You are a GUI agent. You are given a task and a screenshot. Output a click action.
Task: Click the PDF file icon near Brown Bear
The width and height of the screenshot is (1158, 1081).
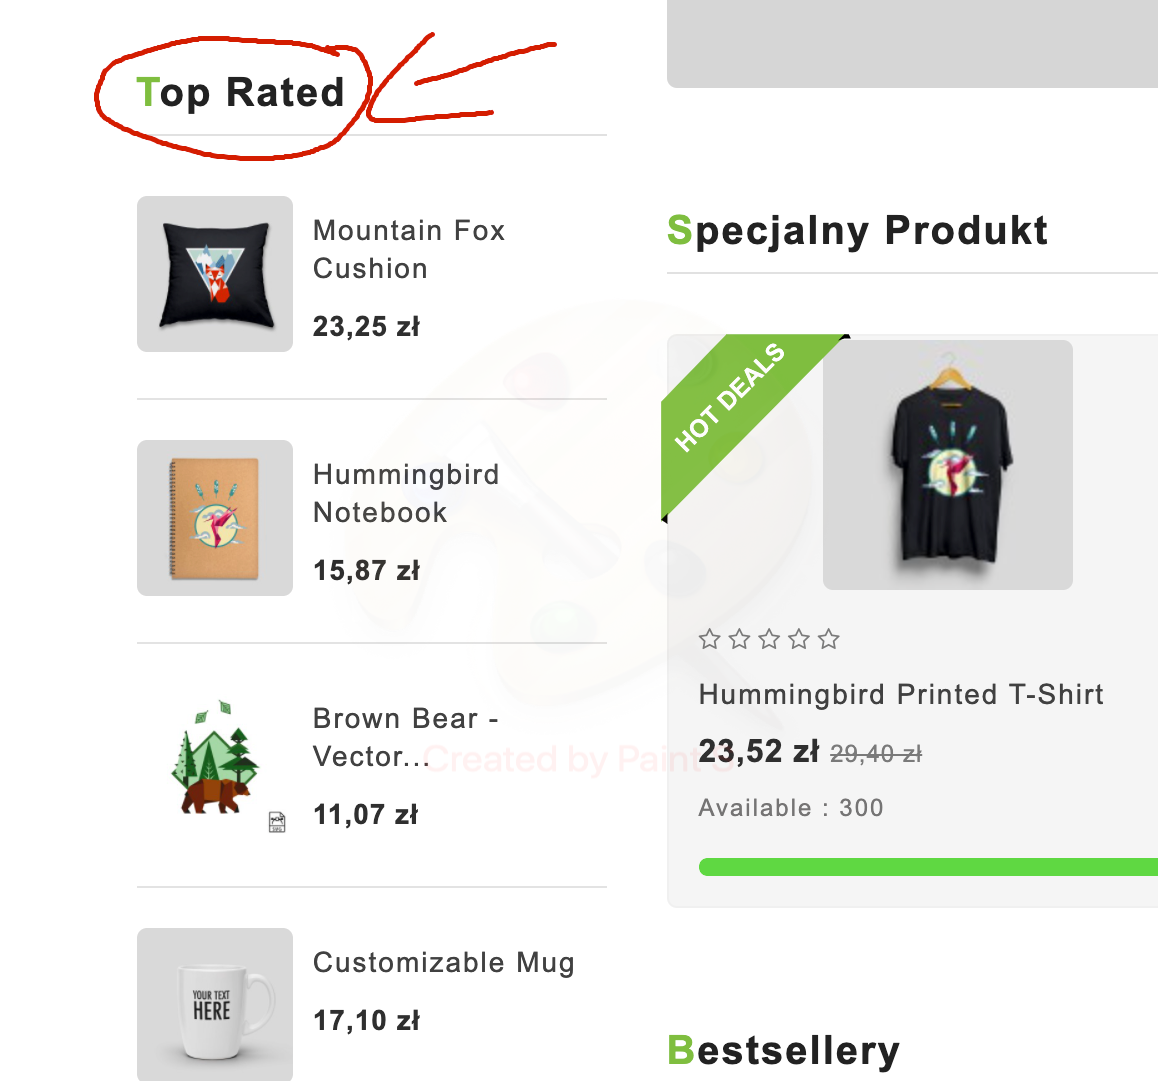point(277,822)
